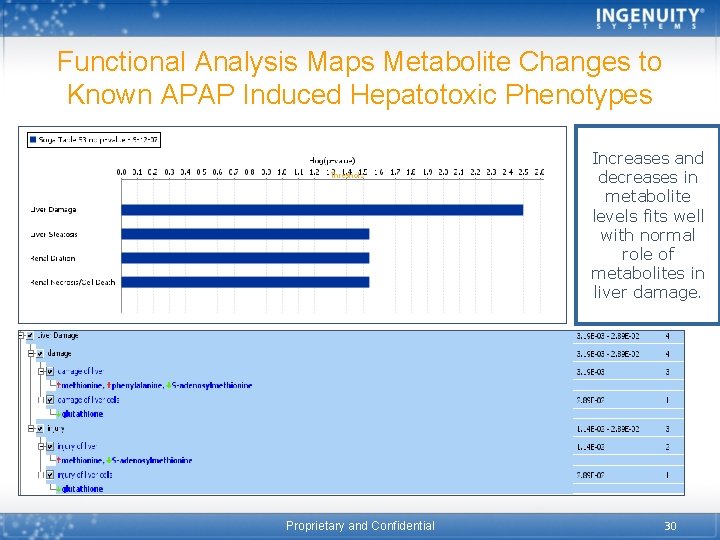Open methionine link under damage of liver
The width and height of the screenshot is (720, 540).
(x=82, y=385)
